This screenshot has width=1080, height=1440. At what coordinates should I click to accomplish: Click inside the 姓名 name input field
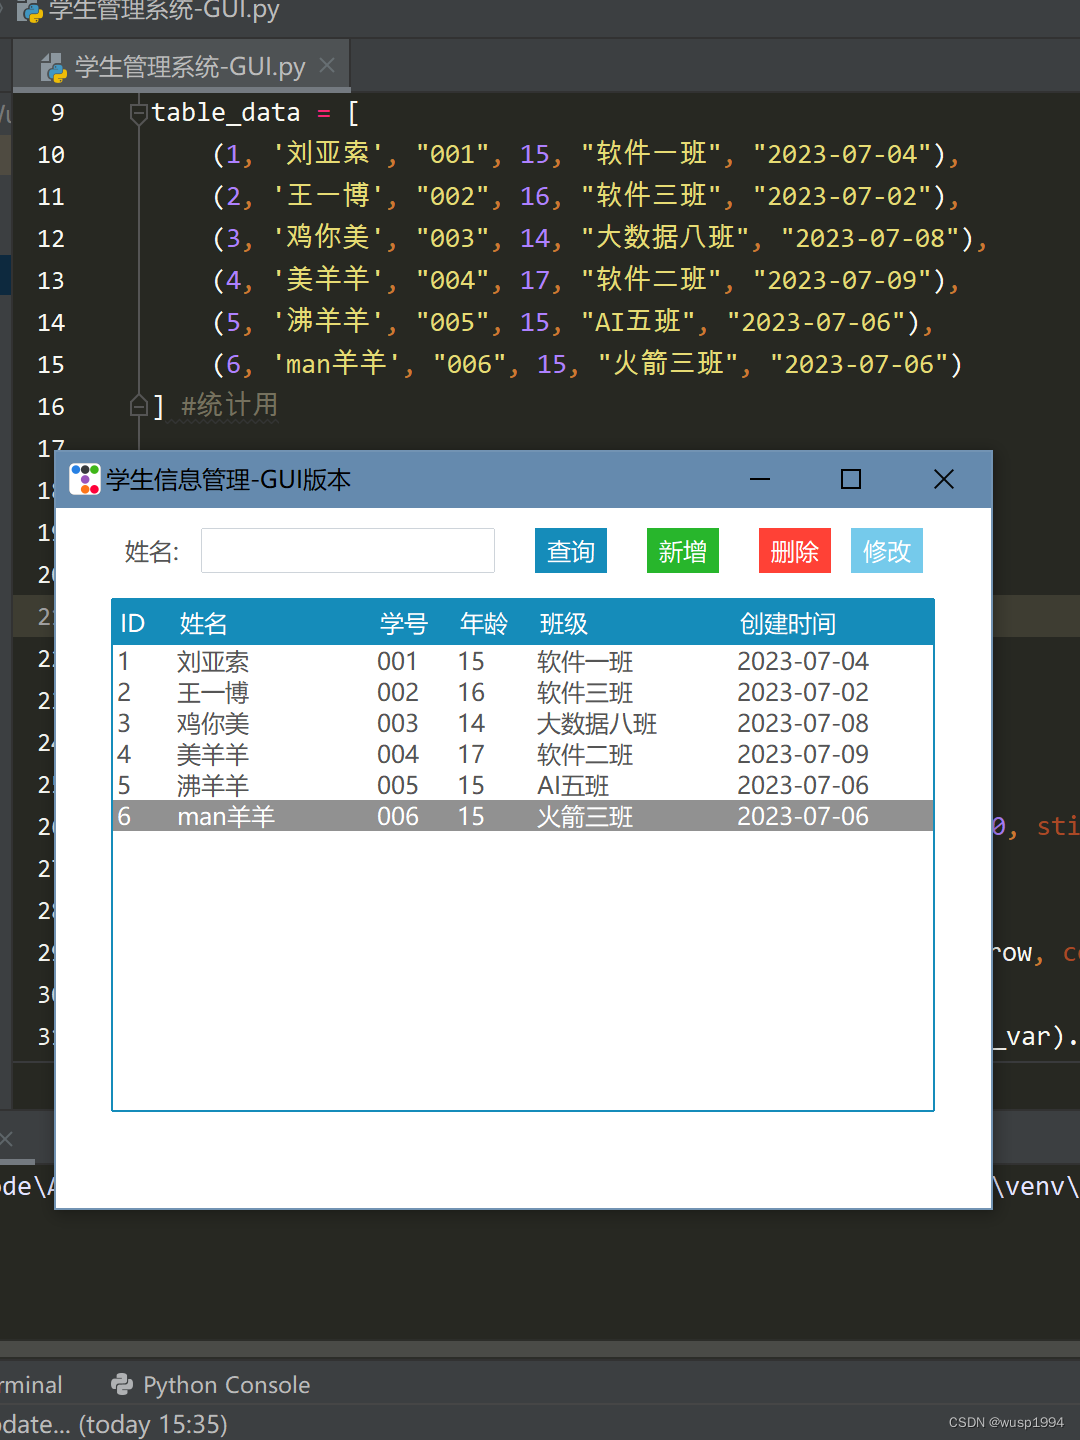tap(347, 550)
